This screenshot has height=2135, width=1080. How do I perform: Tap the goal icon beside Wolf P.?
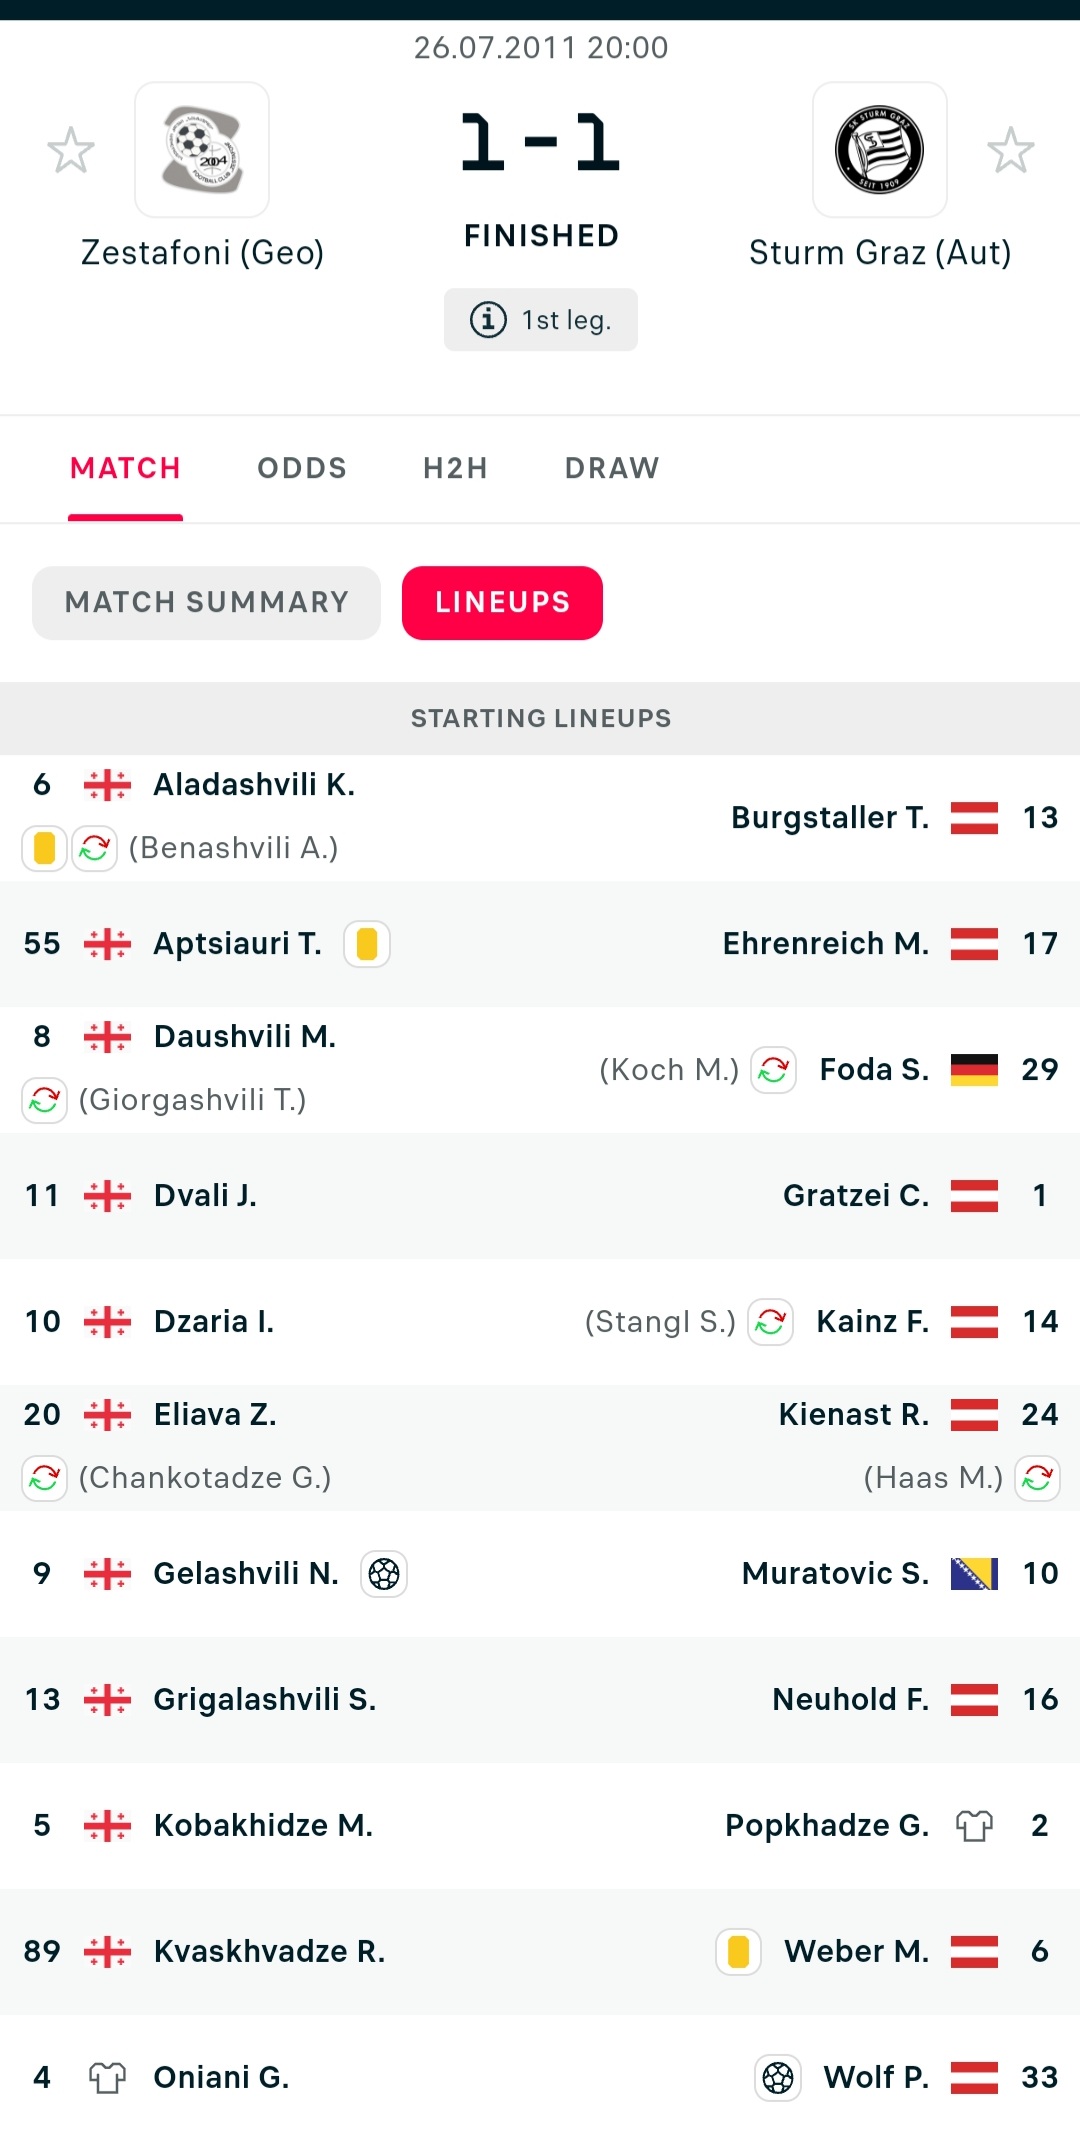click(778, 2078)
